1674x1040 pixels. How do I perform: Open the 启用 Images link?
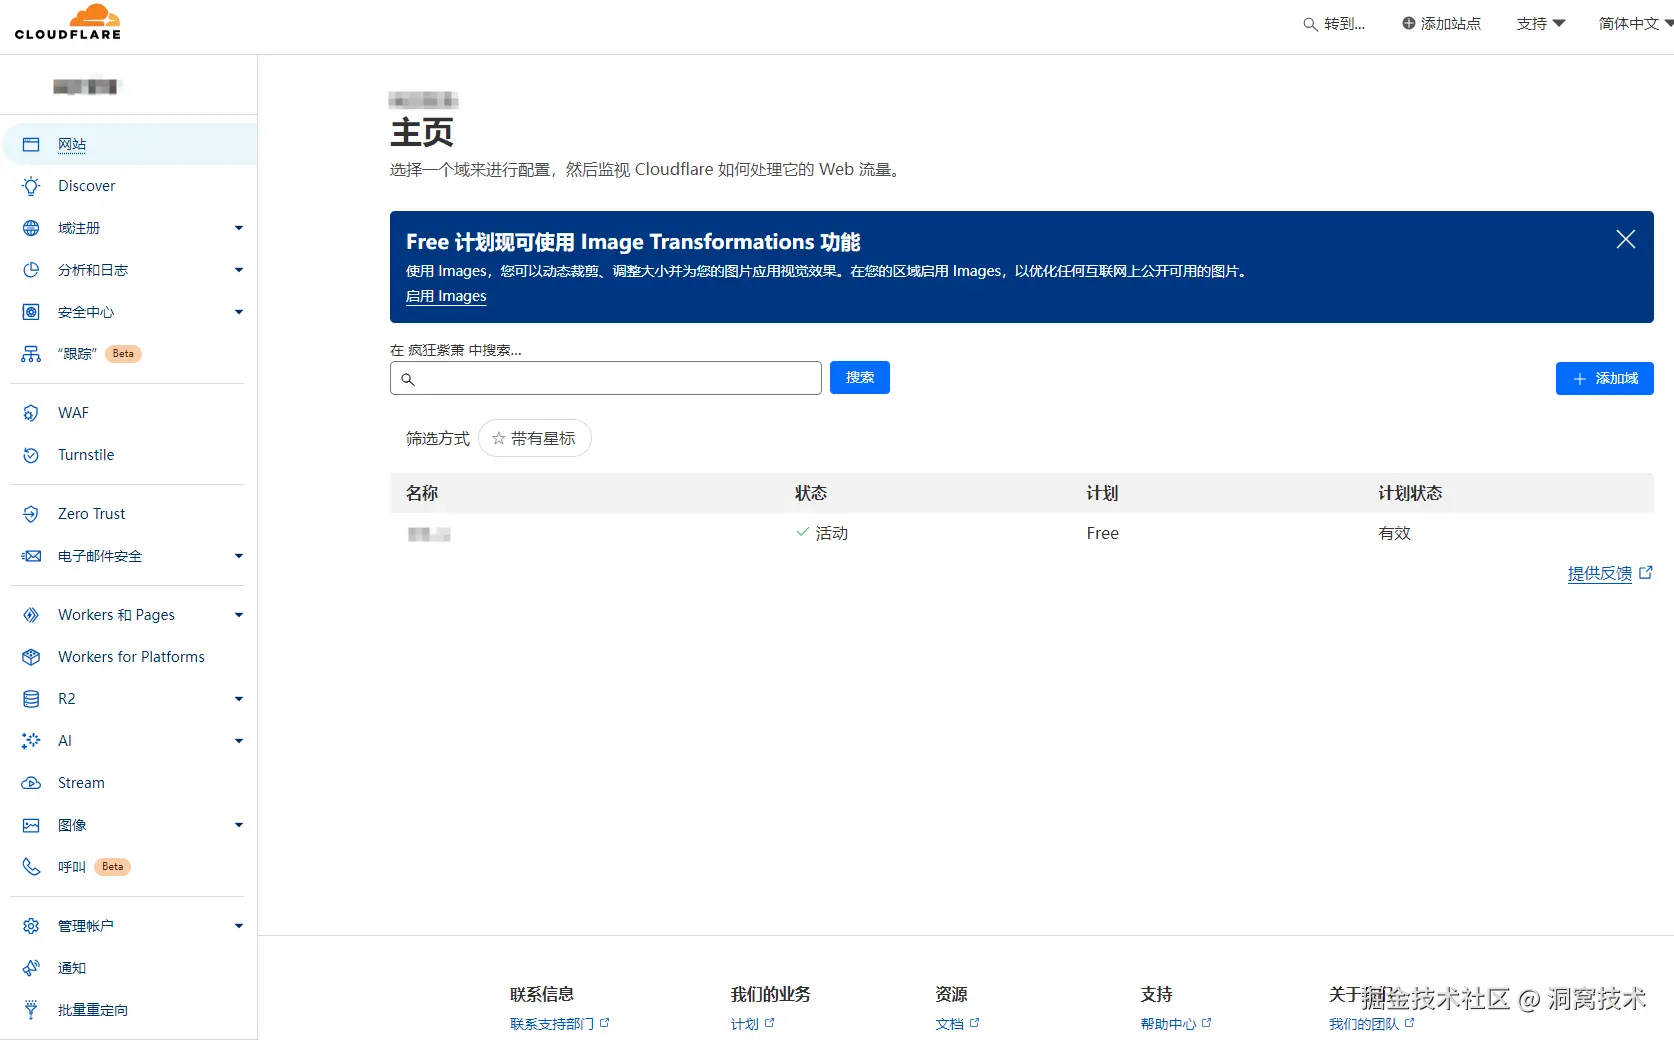(x=446, y=296)
